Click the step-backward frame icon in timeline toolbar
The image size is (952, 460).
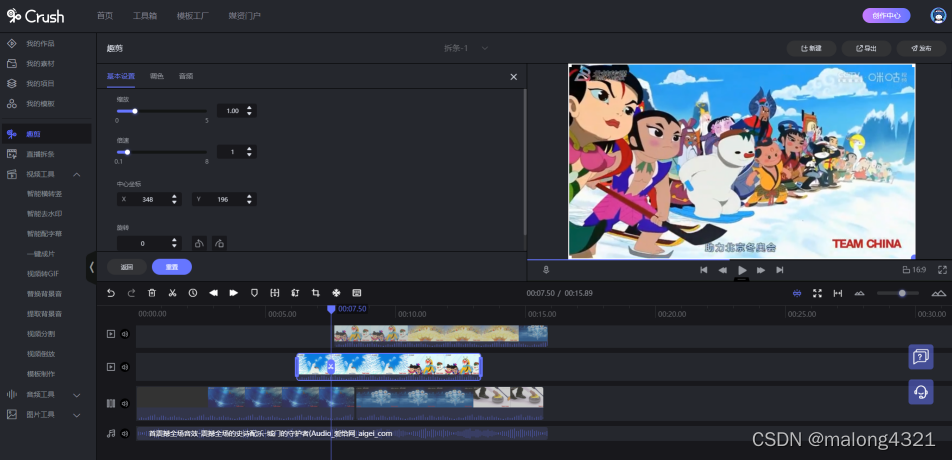213,293
